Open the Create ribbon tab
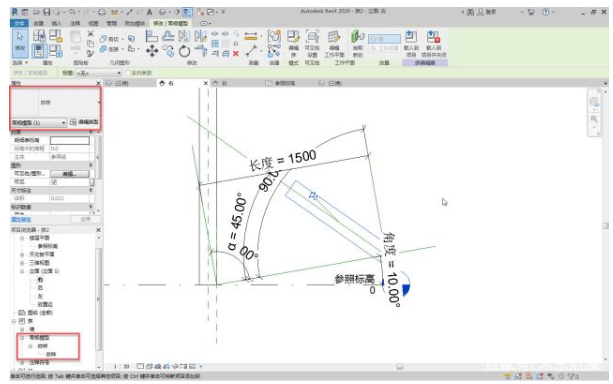 [38, 23]
